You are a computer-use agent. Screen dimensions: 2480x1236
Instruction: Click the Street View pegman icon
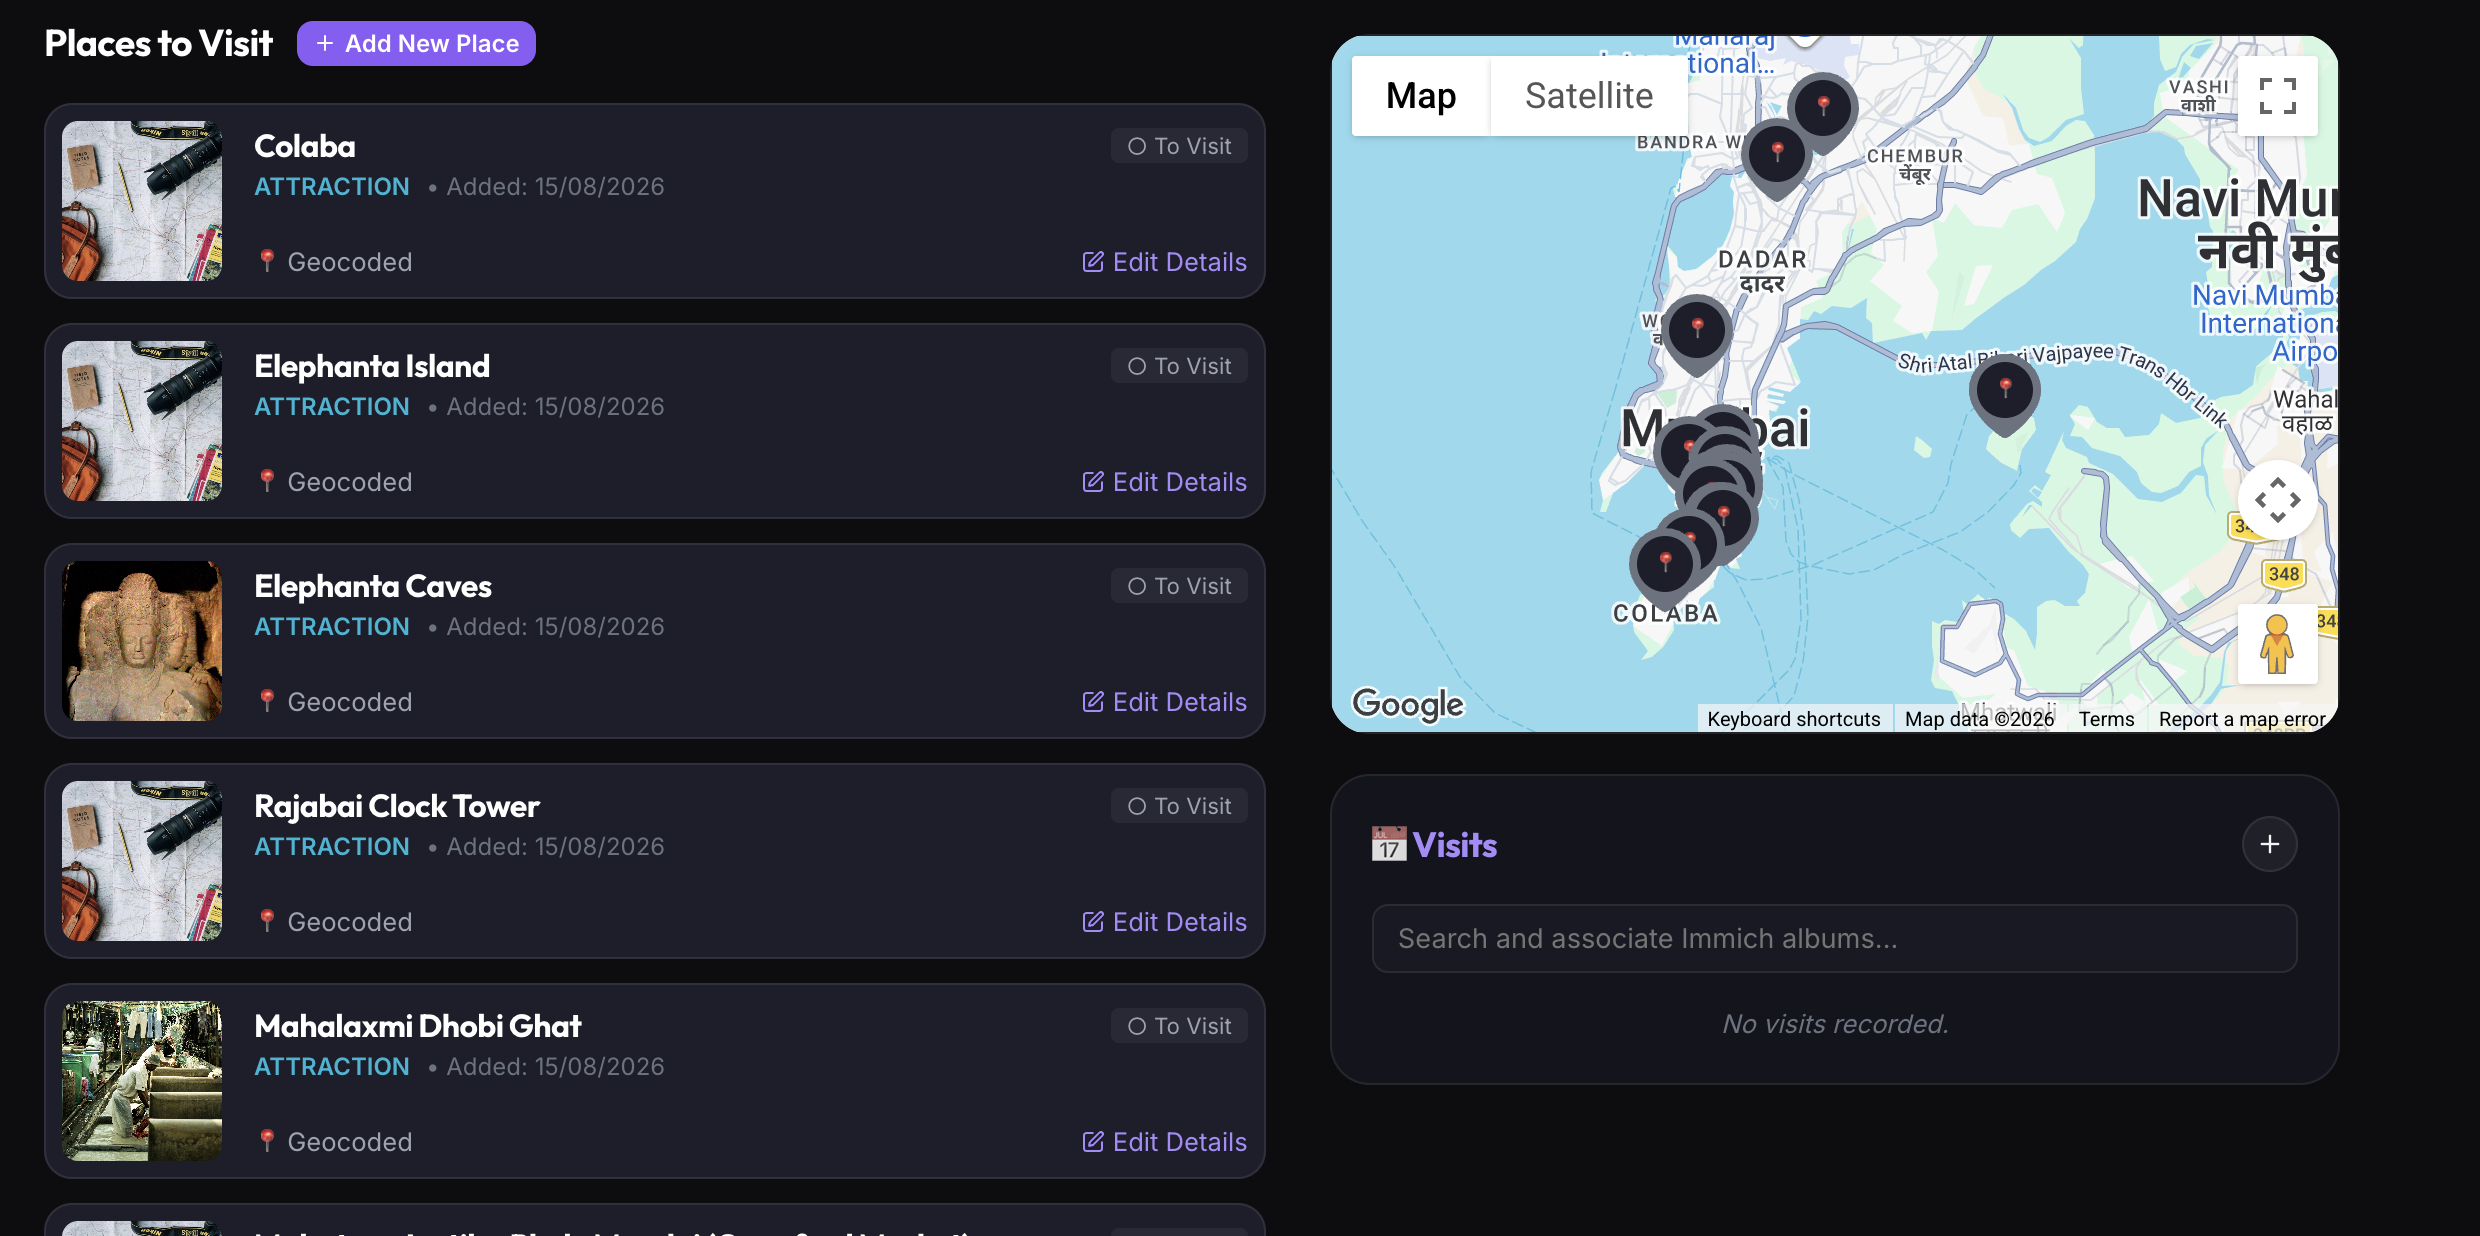point(2277,644)
